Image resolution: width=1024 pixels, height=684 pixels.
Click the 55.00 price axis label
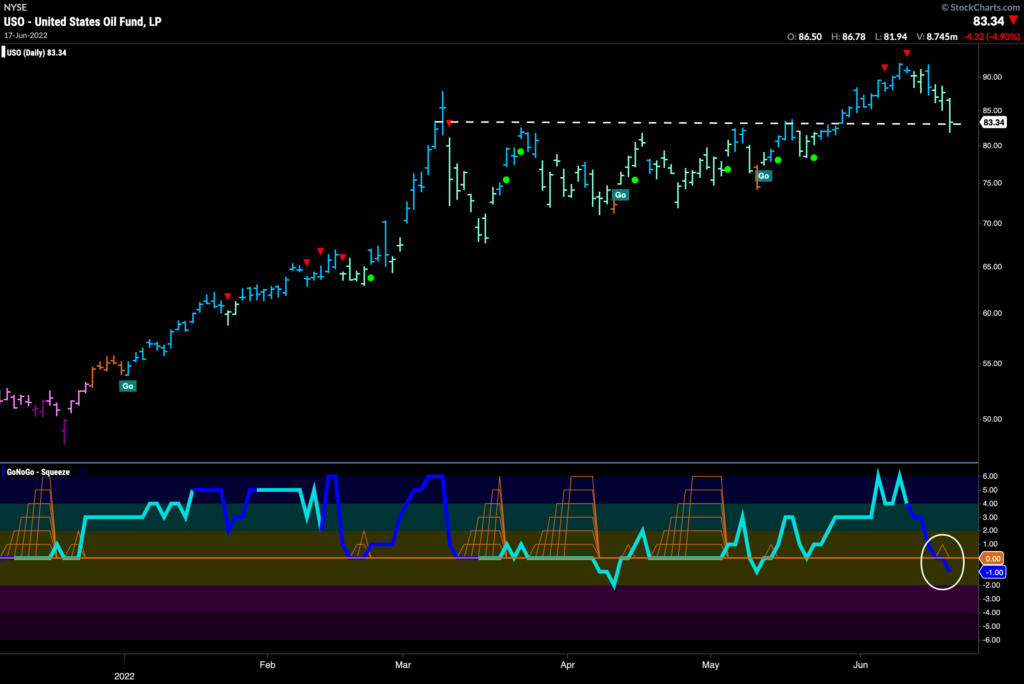[x=992, y=363]
